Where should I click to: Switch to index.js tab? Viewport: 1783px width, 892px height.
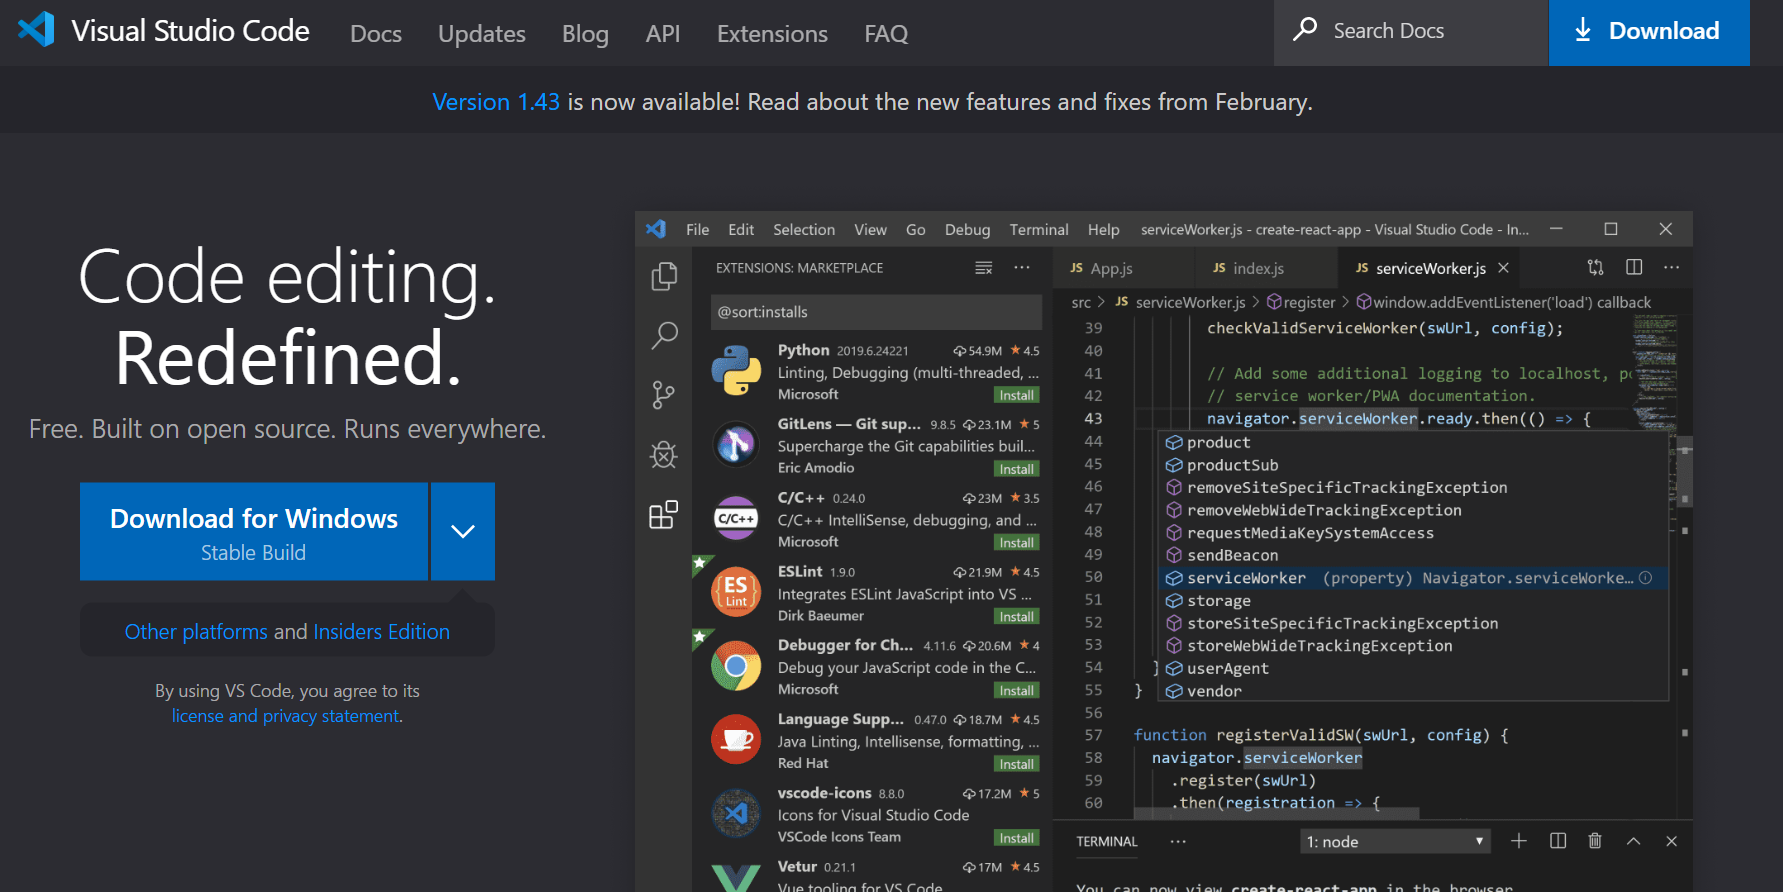click(1257, 268)
